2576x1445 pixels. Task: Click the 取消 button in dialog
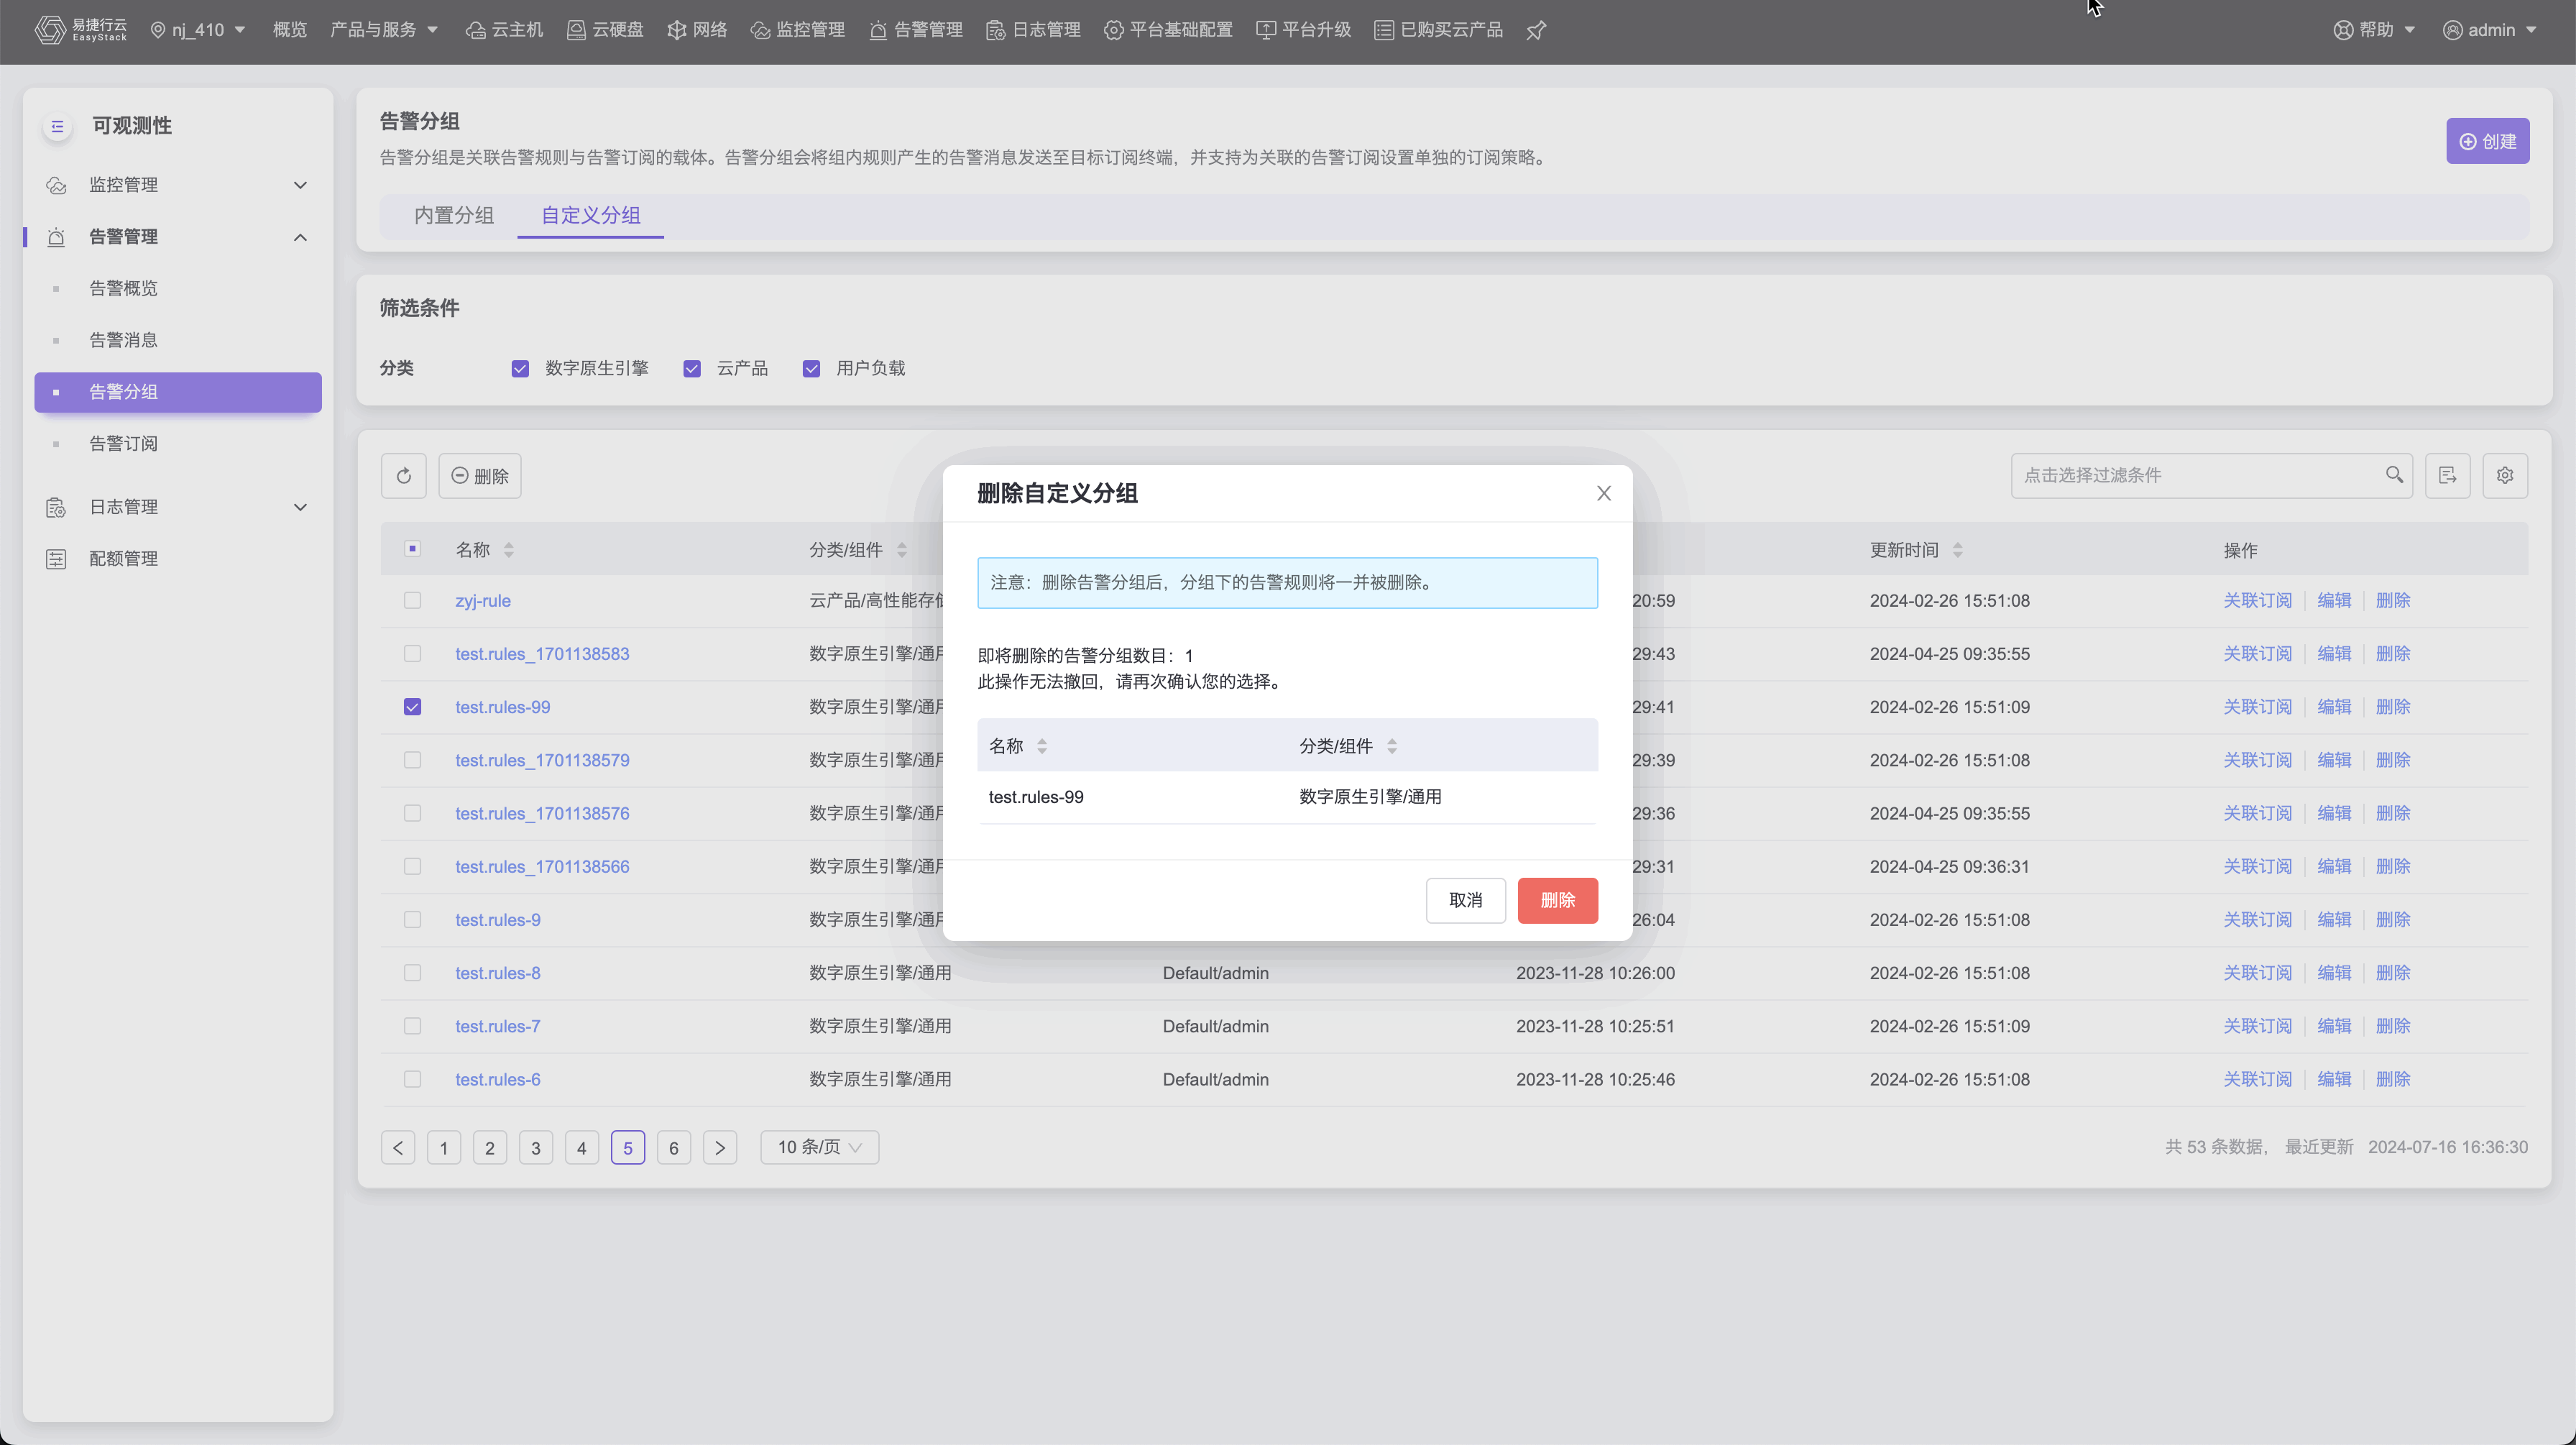[1465, 900]
